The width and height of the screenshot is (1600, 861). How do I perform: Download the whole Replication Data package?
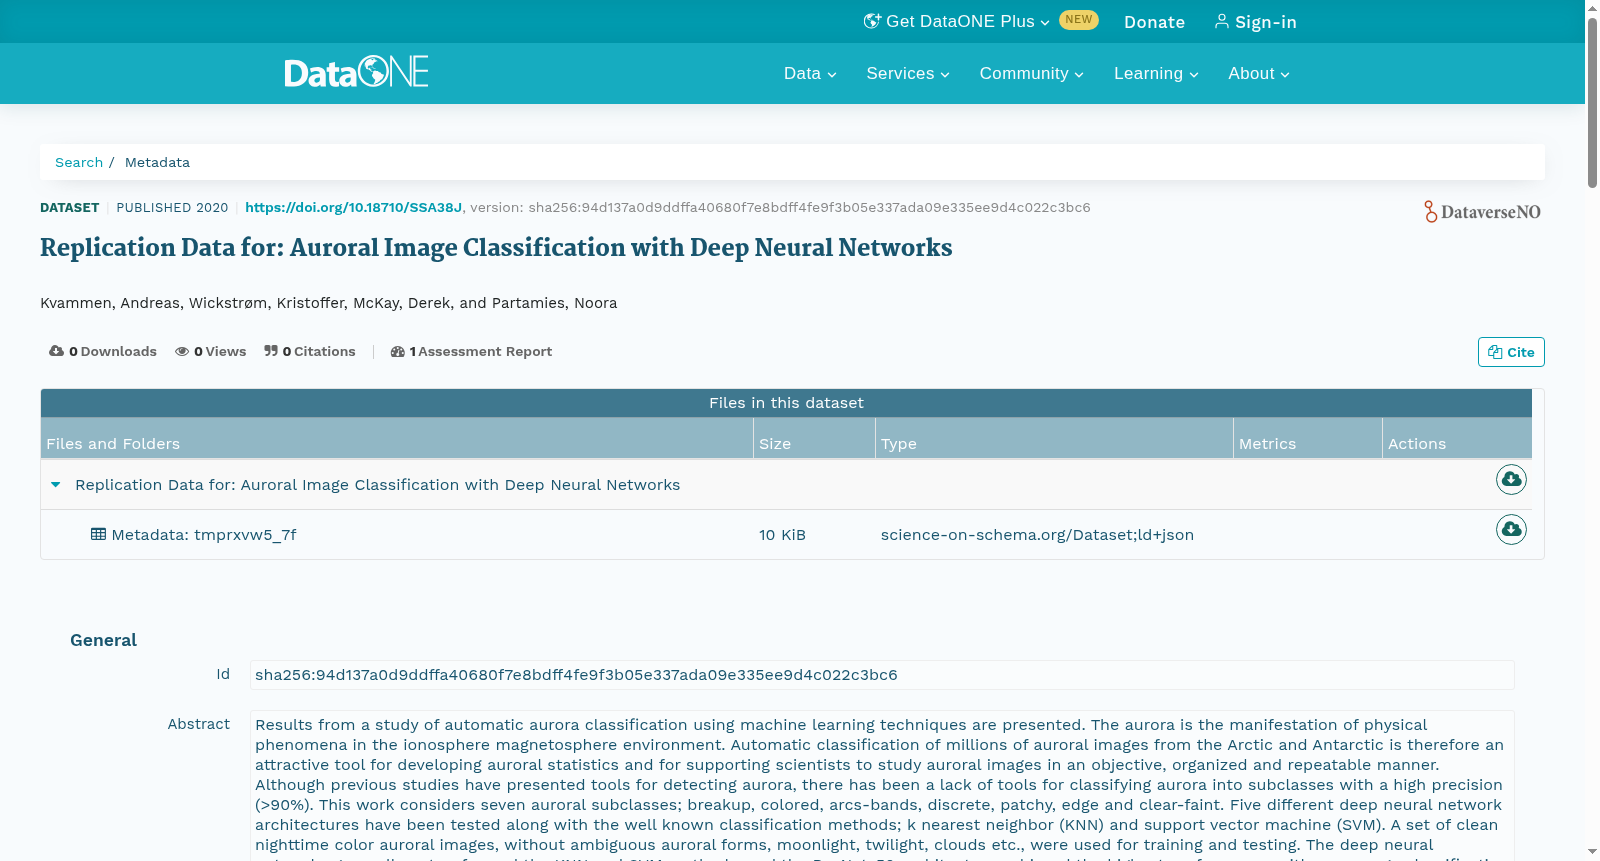1511,480
